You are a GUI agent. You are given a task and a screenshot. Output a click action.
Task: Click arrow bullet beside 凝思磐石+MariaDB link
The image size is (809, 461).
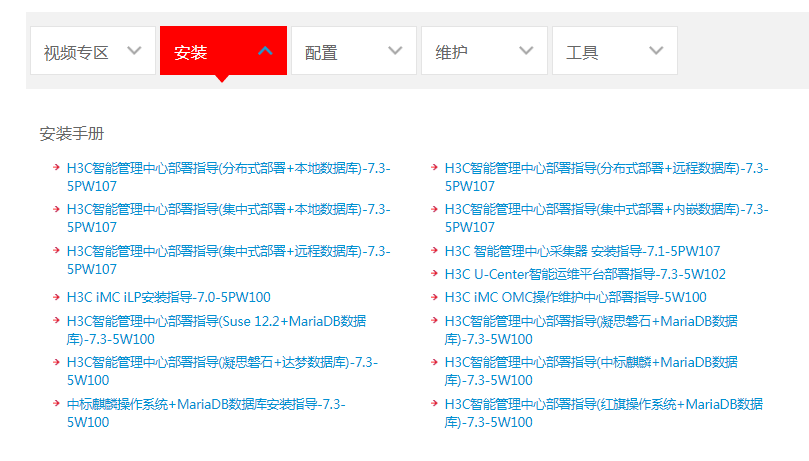tap(434, 320)
